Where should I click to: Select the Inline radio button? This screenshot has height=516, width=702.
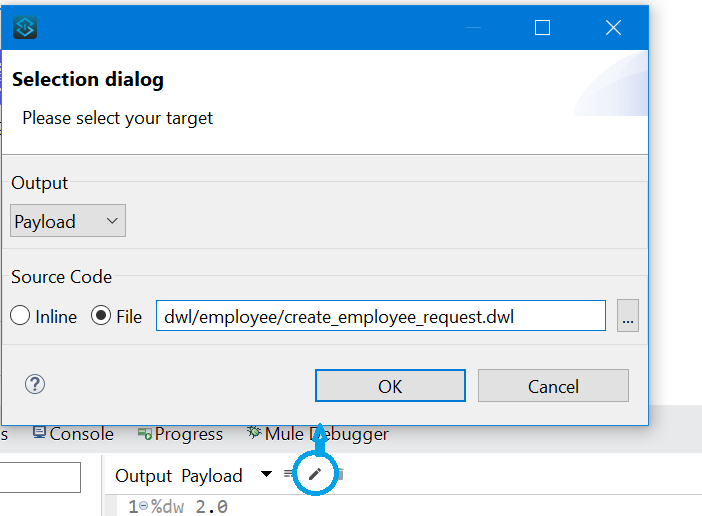click(x=20, y=316)
